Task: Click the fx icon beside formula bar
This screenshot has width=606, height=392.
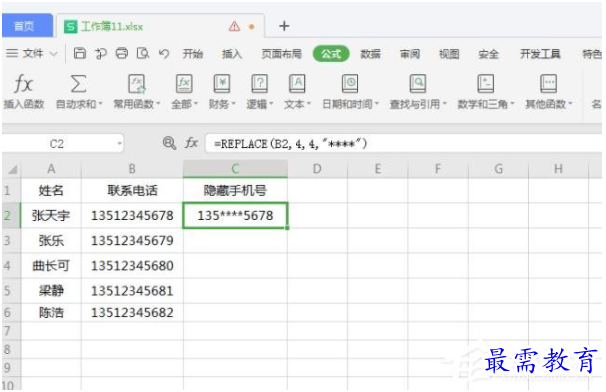Action: pos(191,143)
